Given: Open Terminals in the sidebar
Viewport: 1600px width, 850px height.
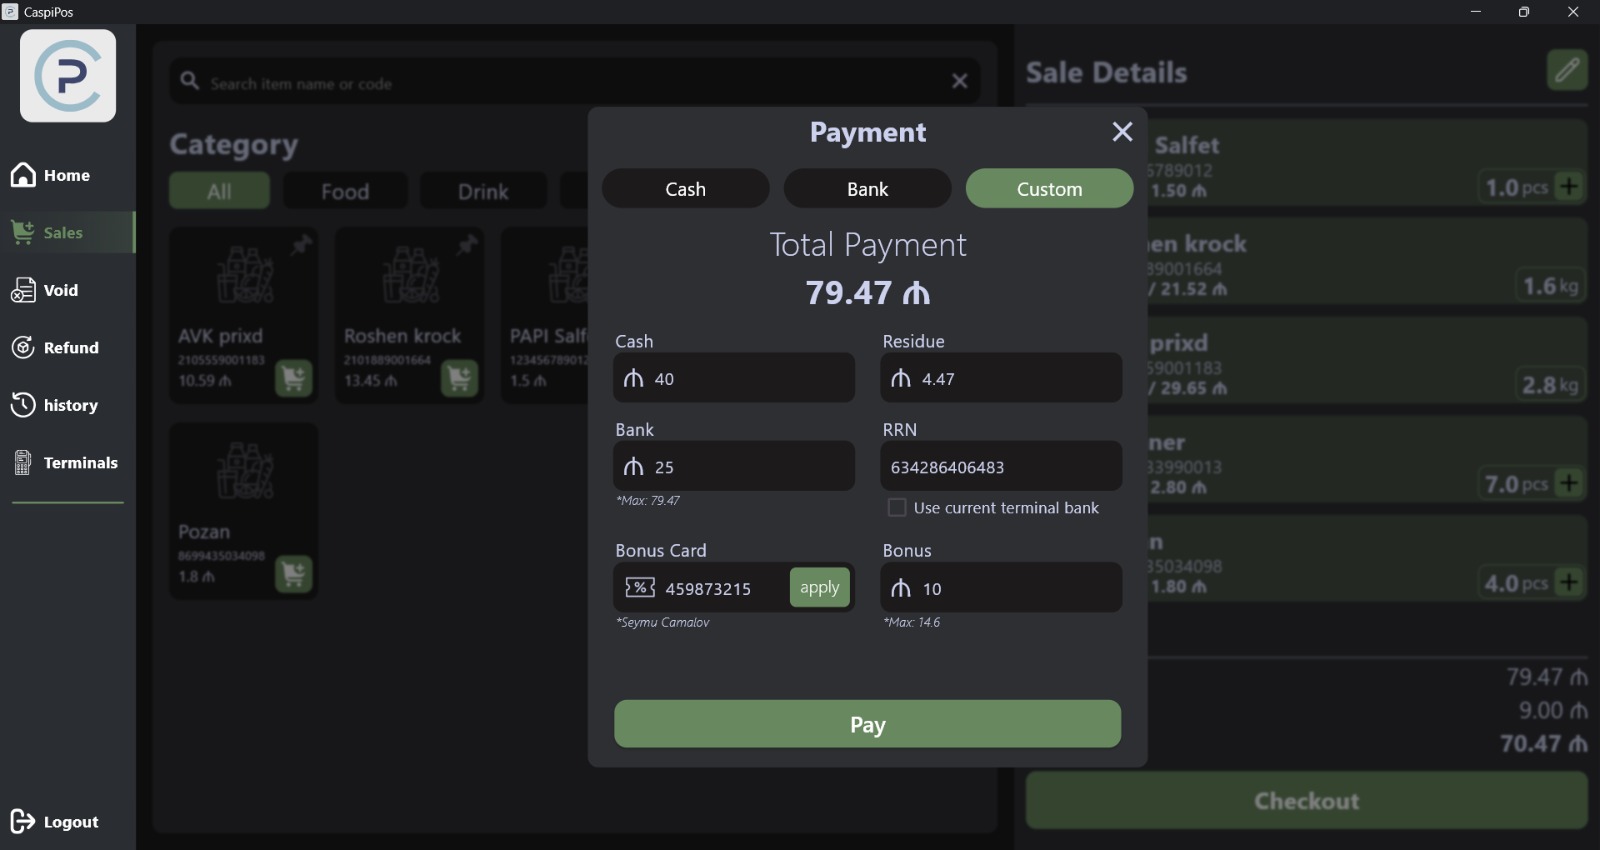Looking at the screenshot, I should 80,463.
